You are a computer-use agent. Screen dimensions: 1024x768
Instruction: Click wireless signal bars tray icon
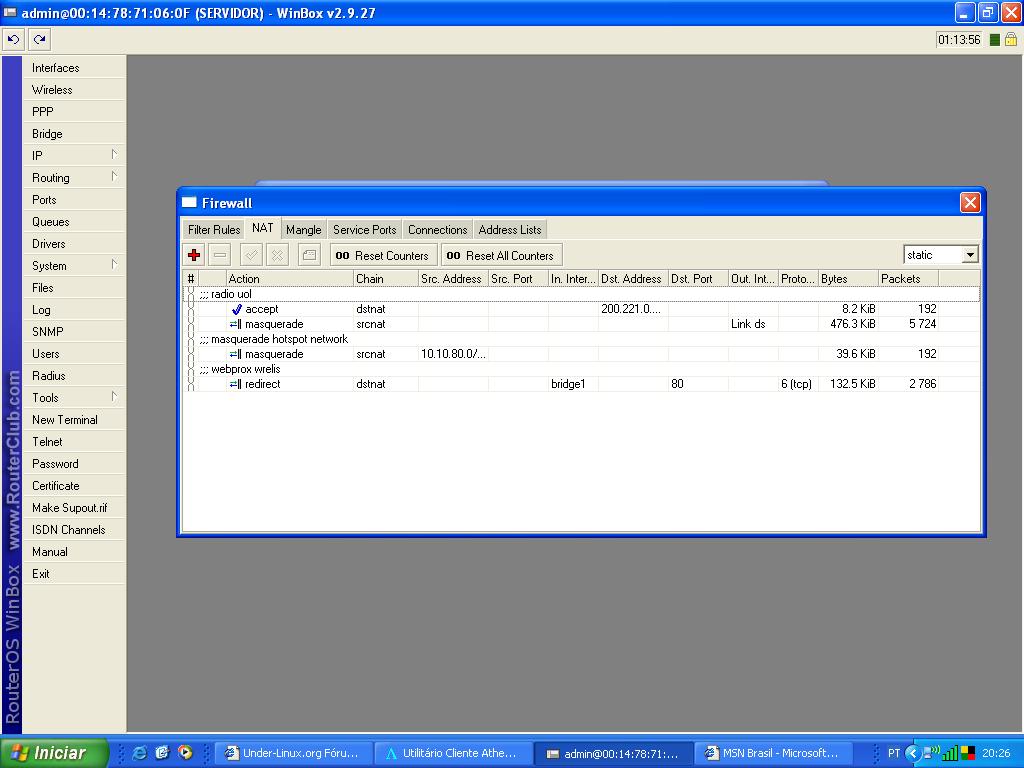click(x=950, y=753)
